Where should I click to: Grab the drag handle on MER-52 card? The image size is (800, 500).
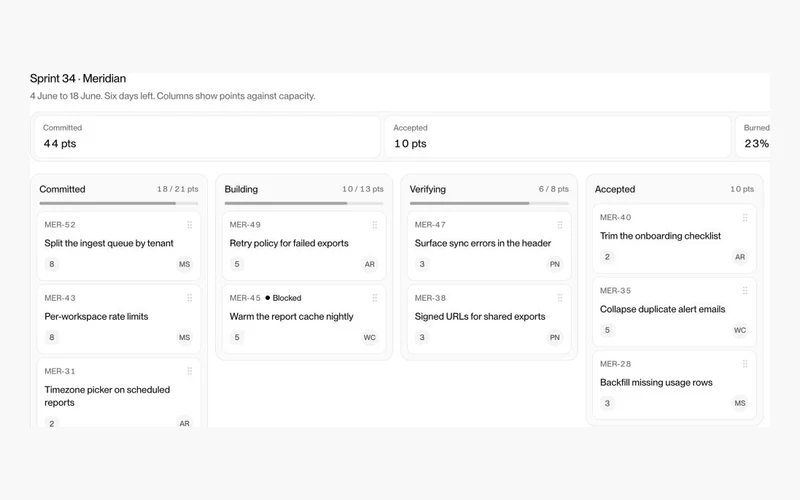189,224
